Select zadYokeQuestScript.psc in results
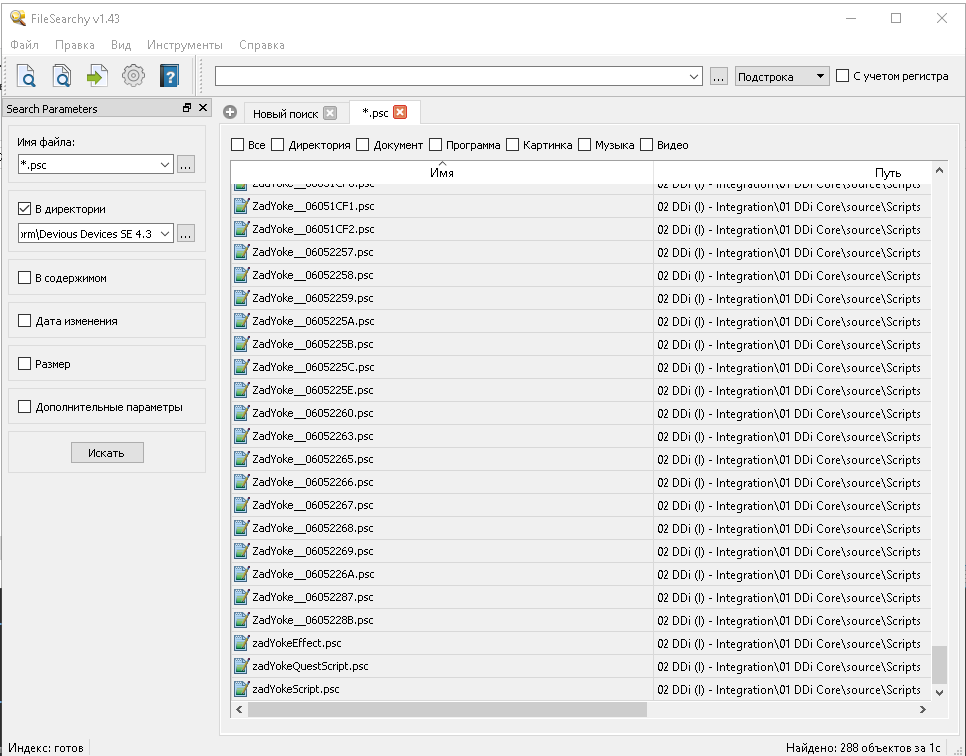 click(310, 666)
